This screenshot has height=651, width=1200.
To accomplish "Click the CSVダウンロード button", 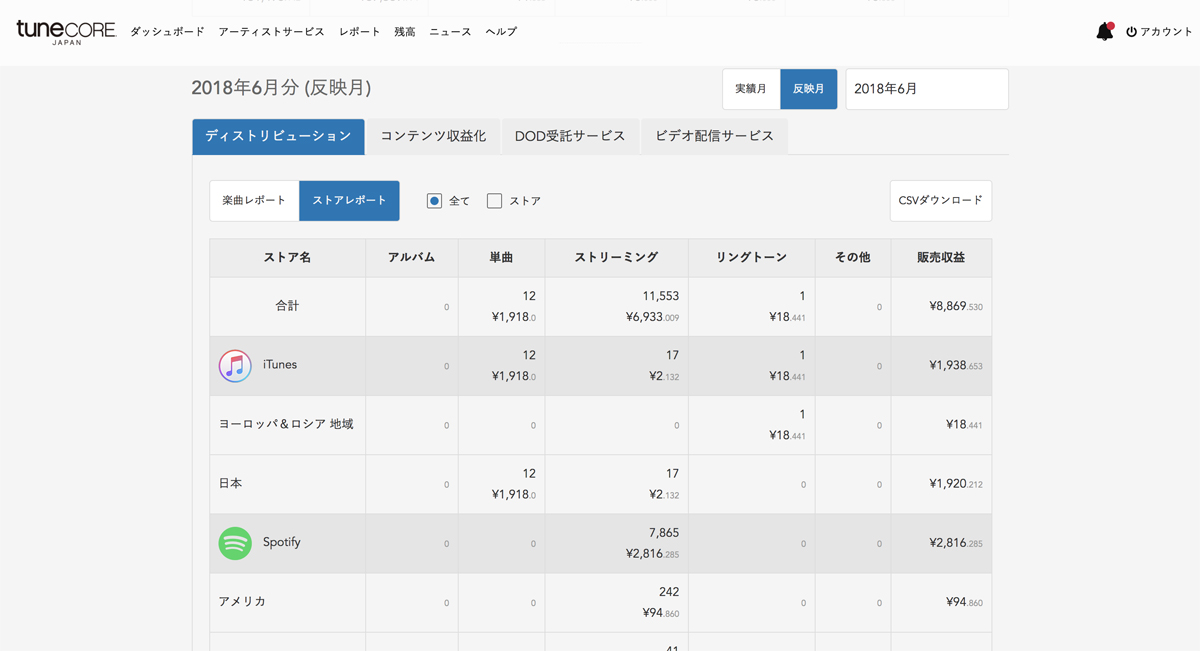I will pos(940,201).
